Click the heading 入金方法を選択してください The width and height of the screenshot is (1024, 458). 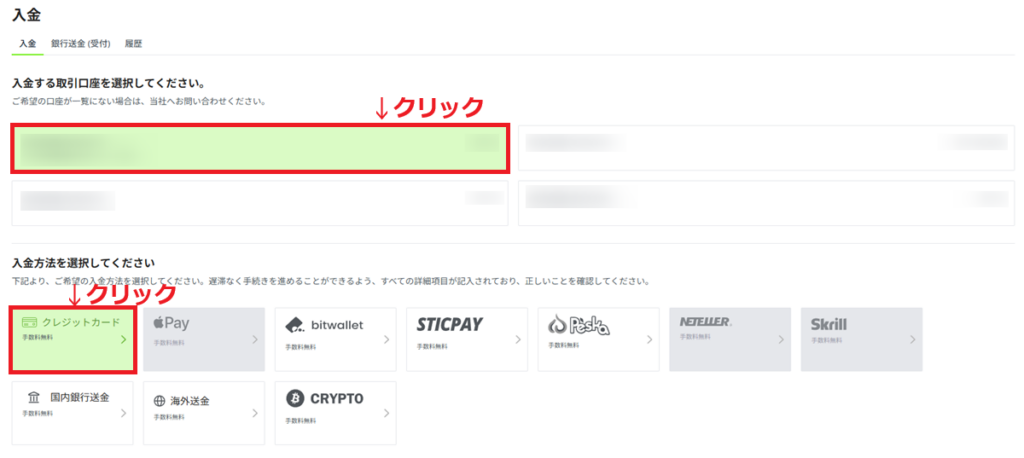[84, 263]
